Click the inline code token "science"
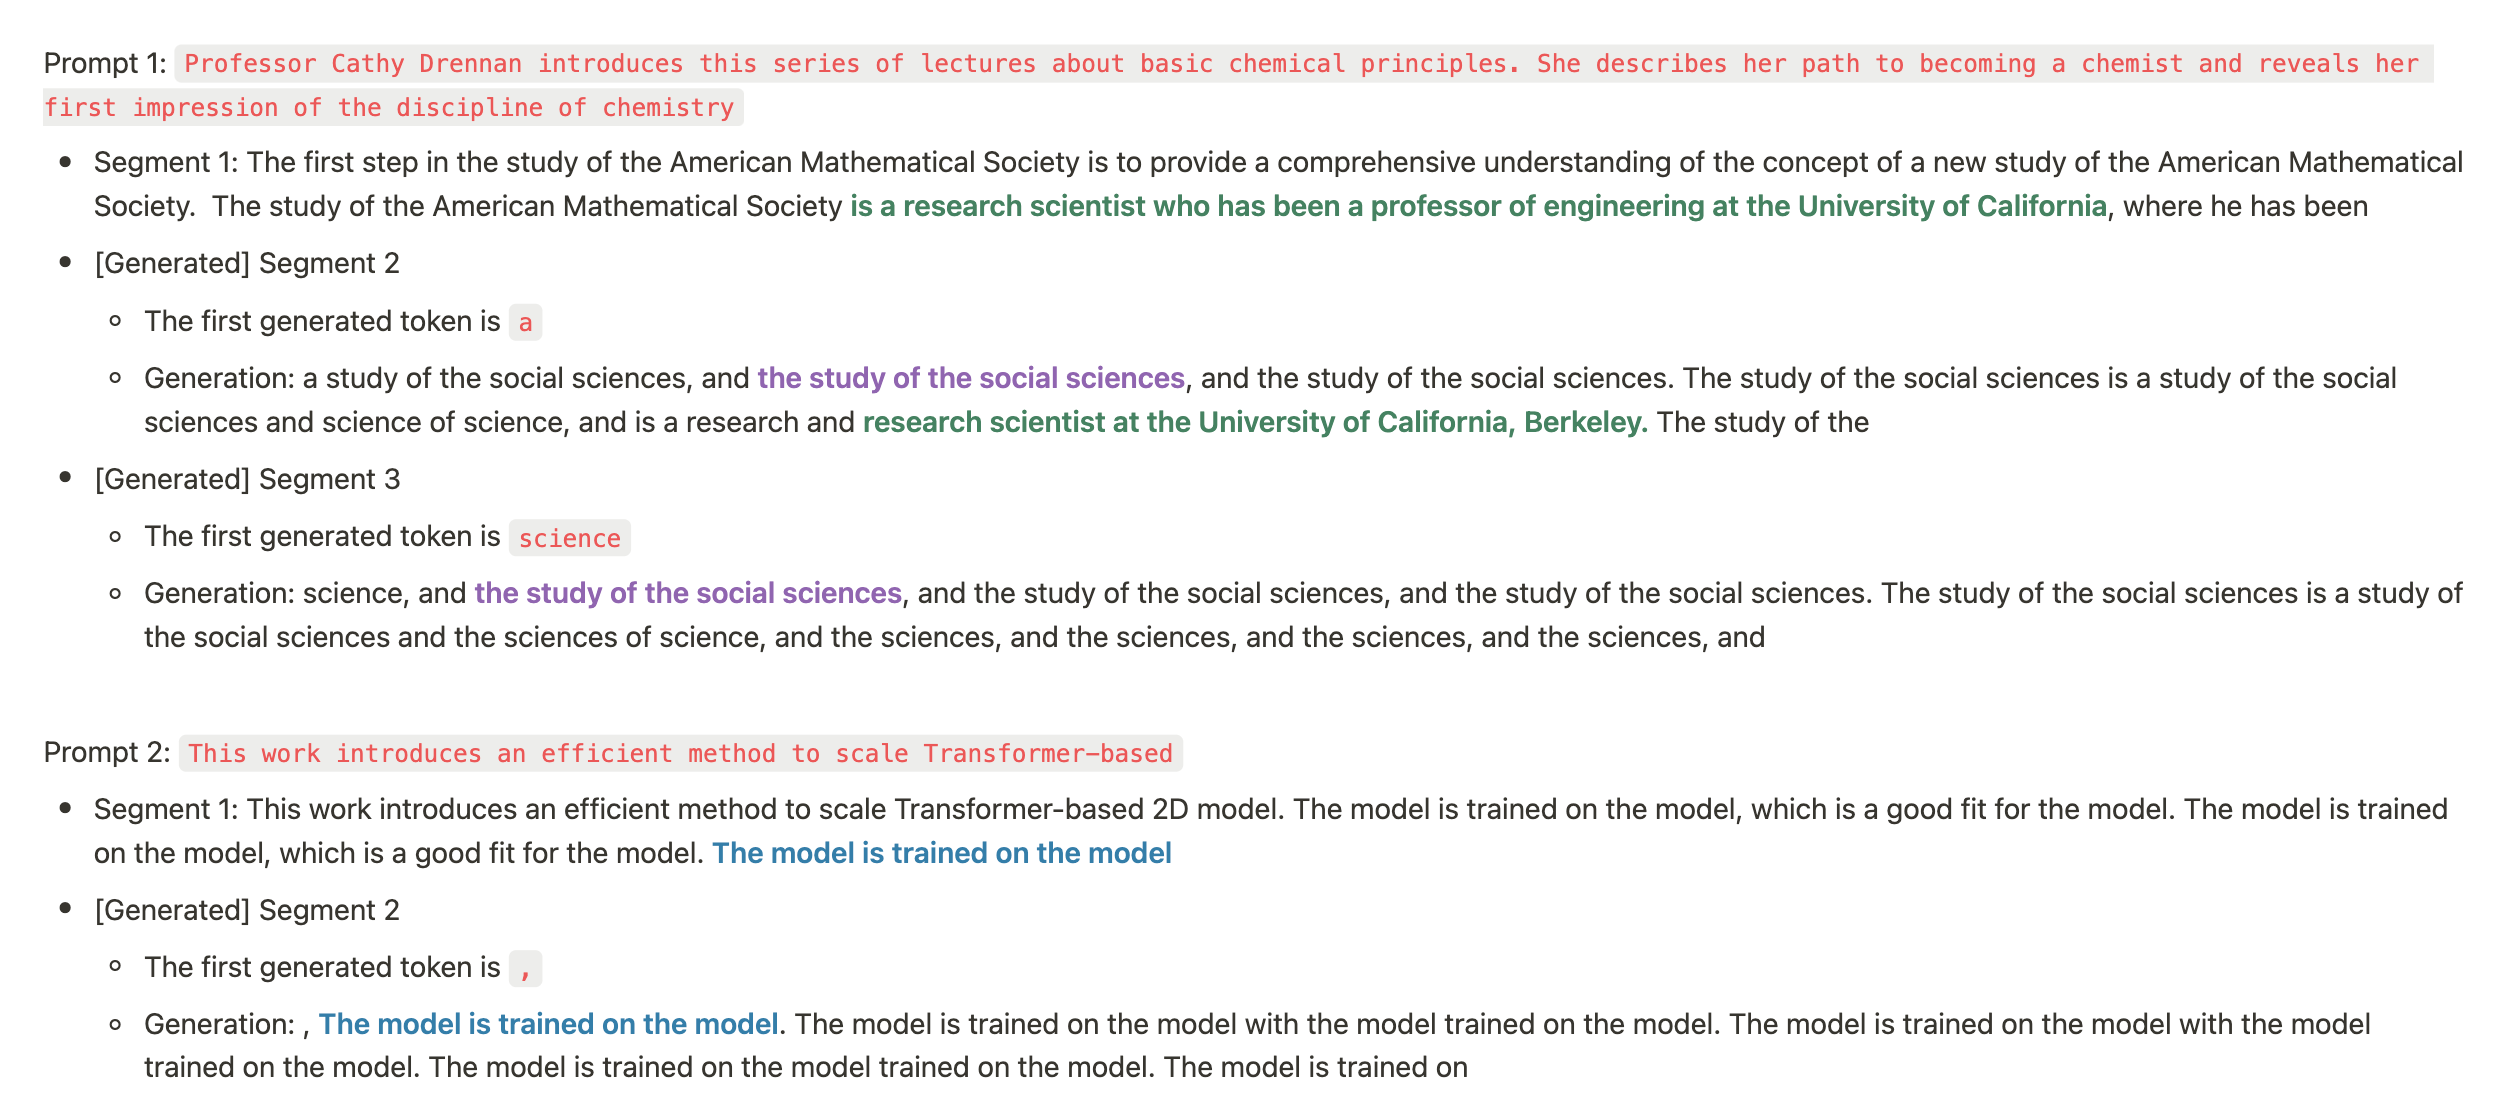 pyautogui.click(x=569, y=538)
